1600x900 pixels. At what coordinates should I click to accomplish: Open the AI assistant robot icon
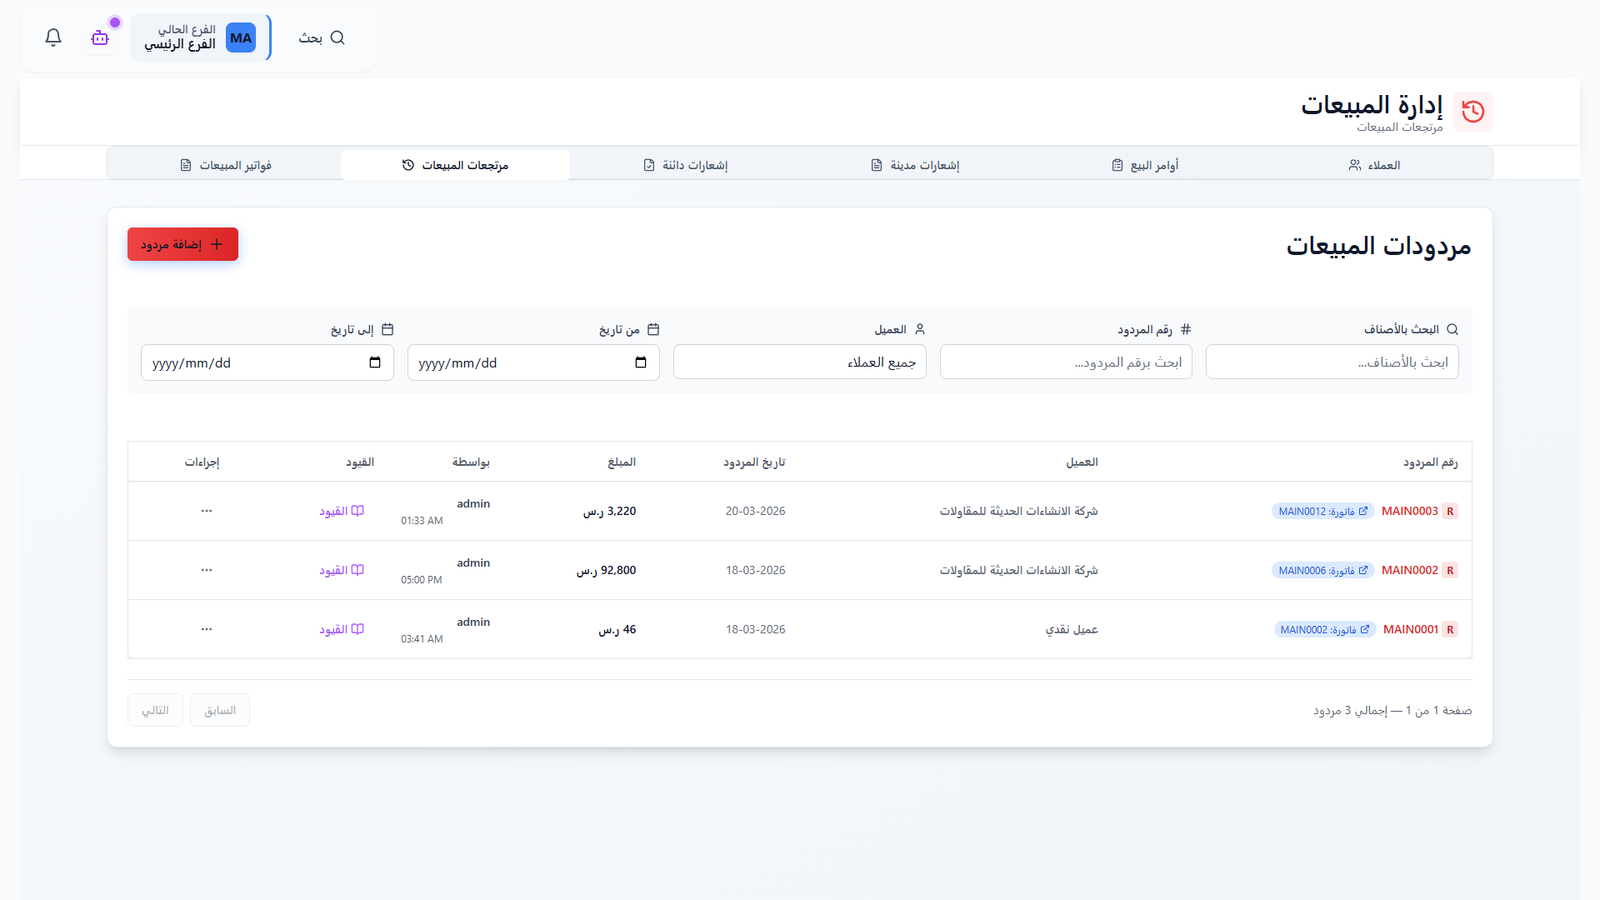coord(100,38)
